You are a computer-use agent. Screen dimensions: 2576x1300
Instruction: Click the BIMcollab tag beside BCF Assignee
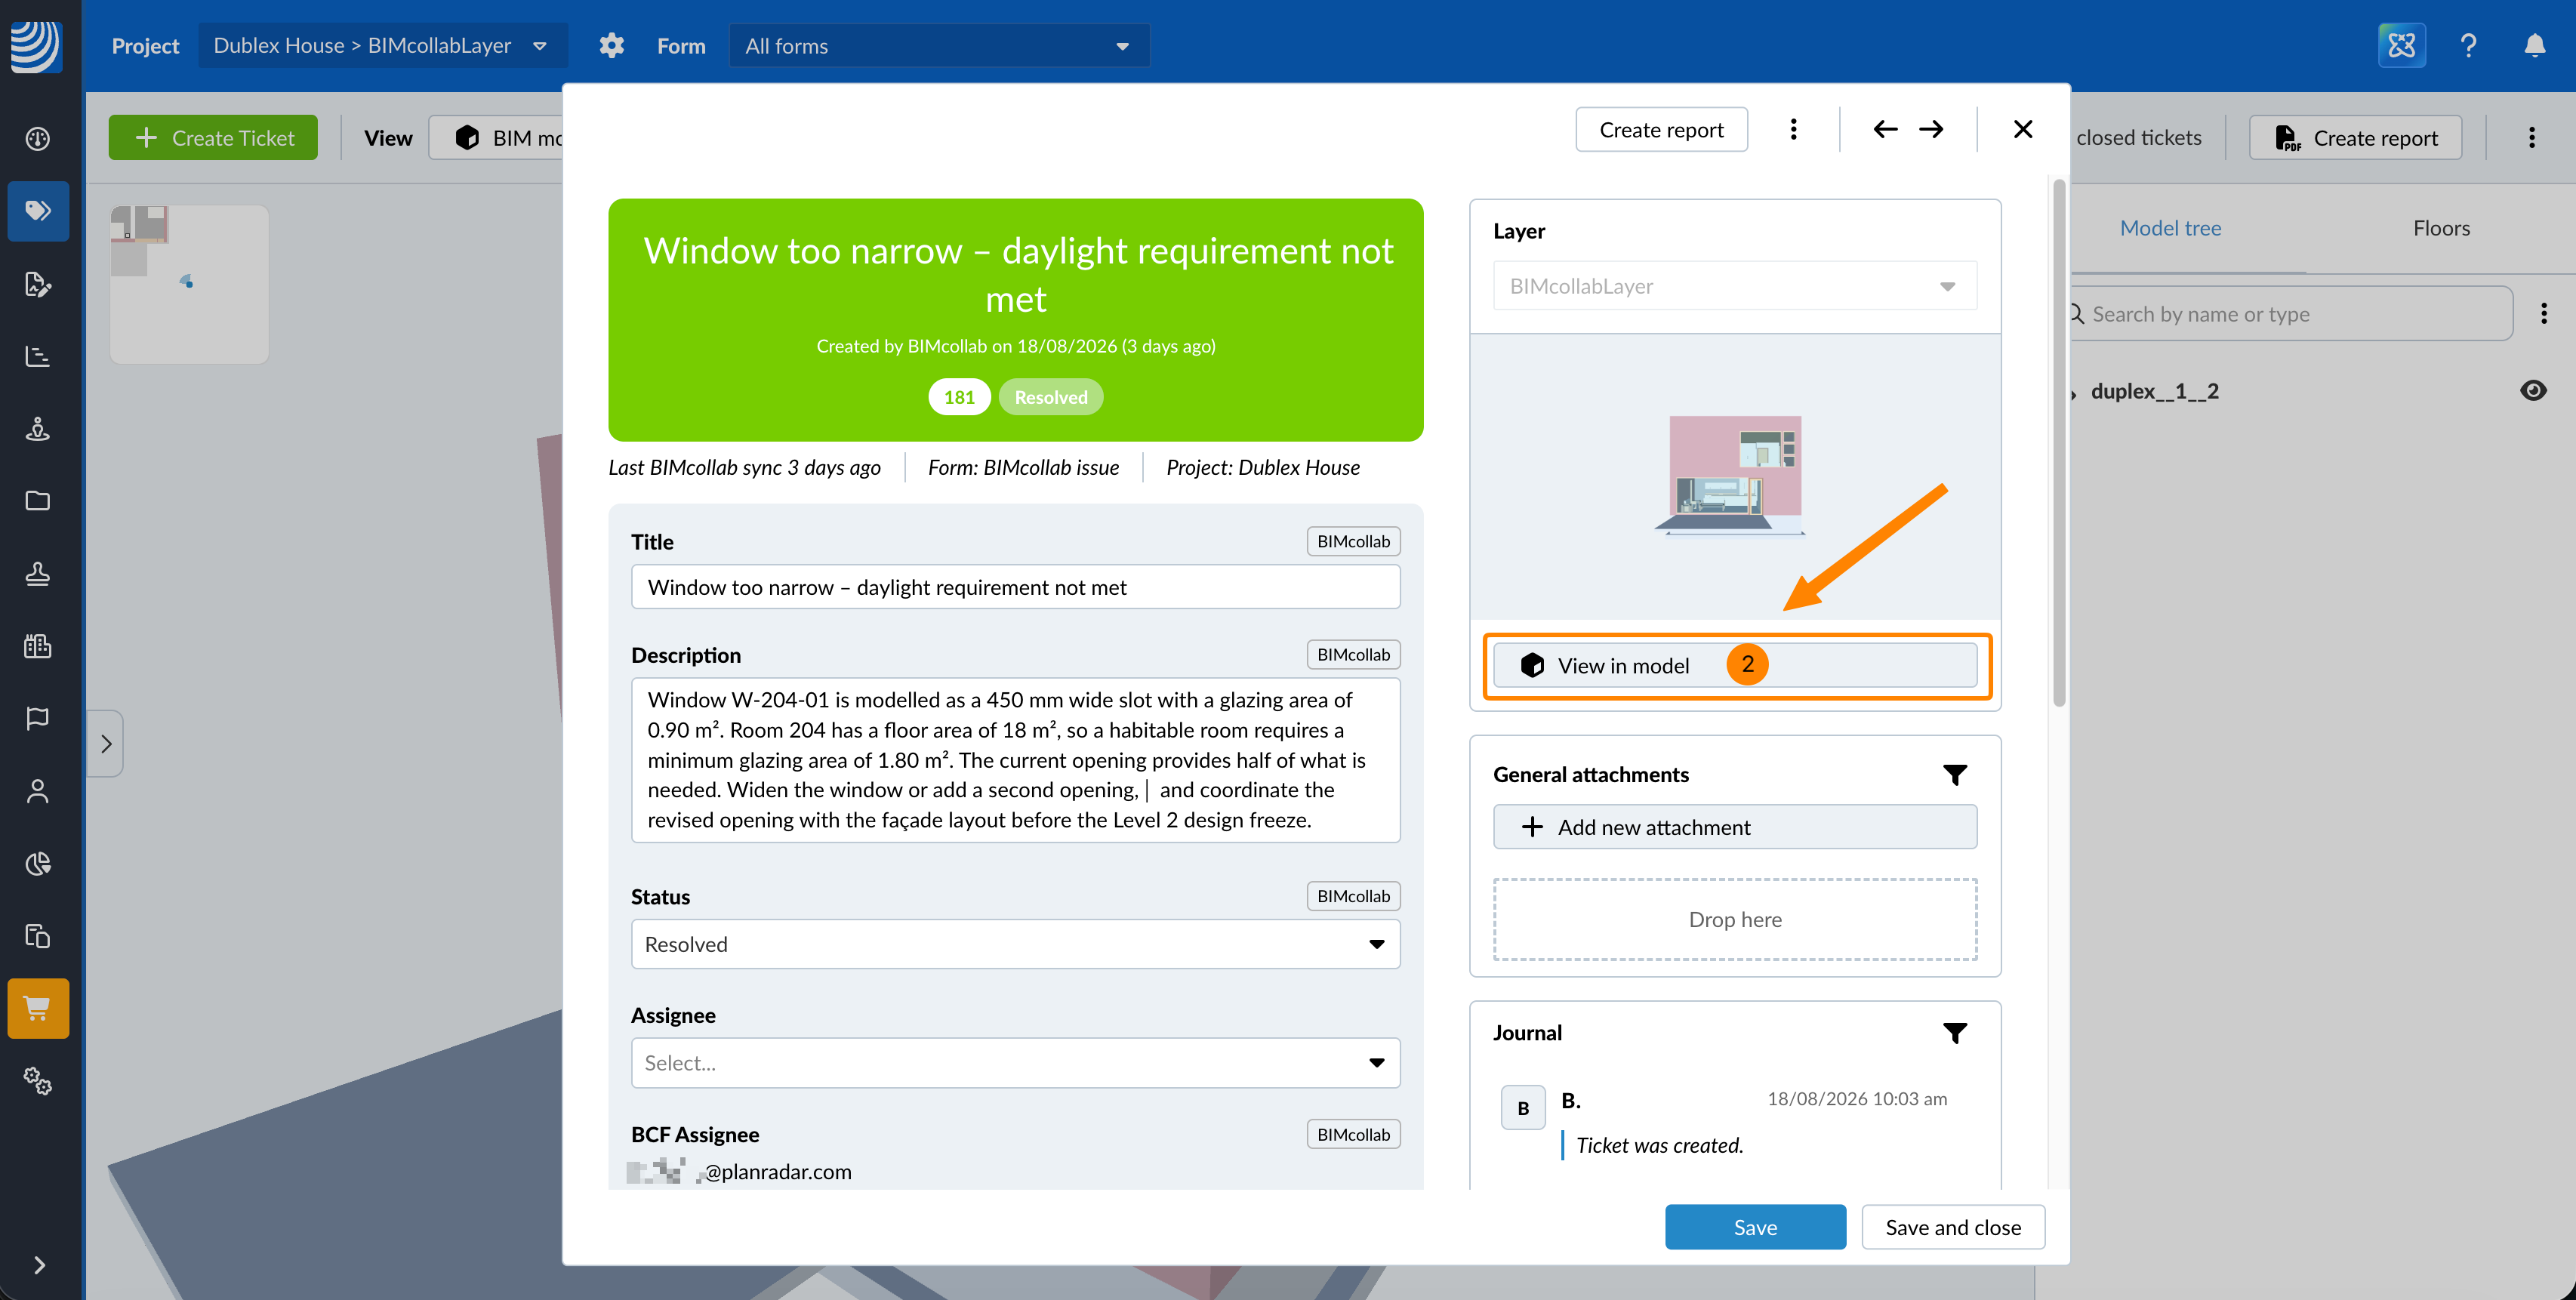coord(1353,1135)
